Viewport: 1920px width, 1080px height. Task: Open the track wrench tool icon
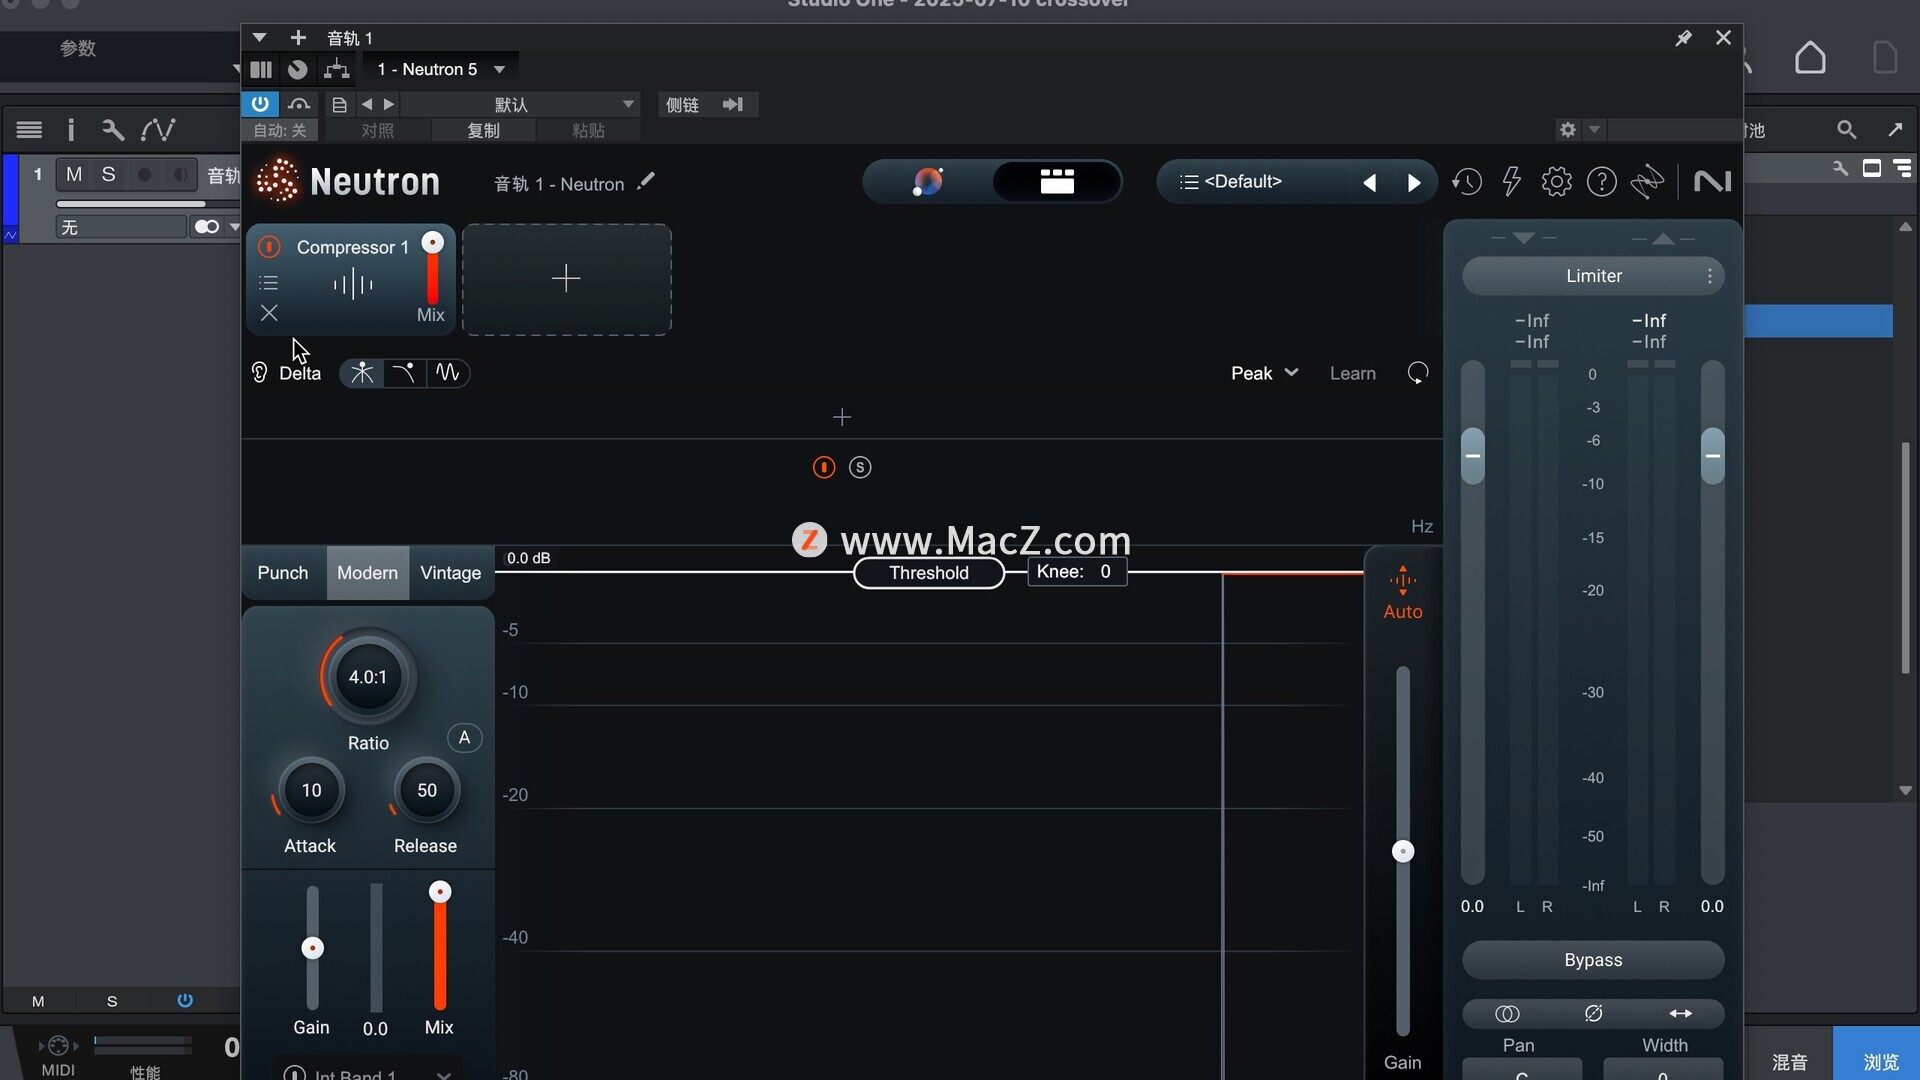[113, 129]
